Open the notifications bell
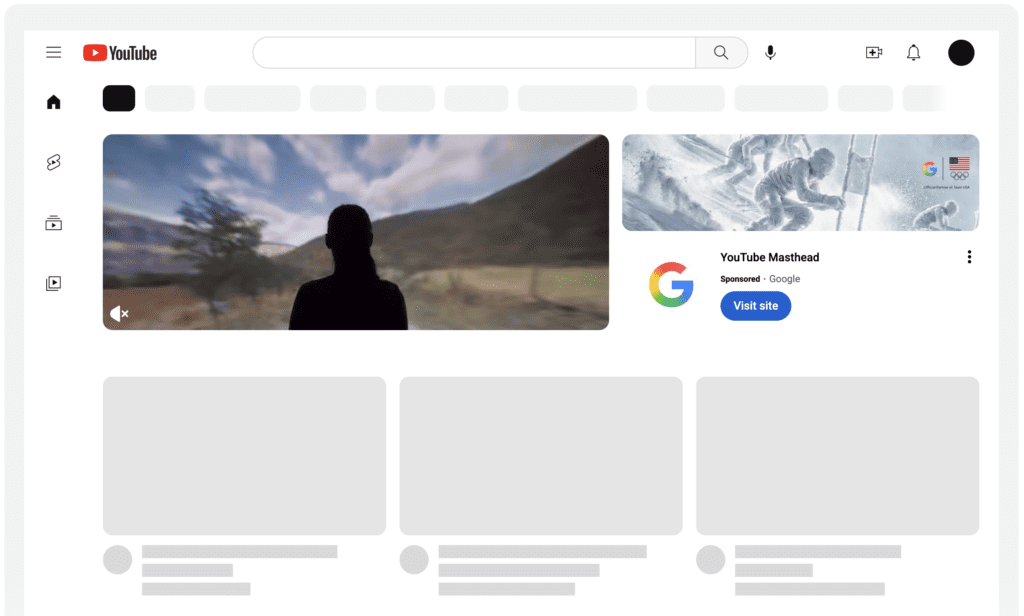Viewport: 1024px width, 616px height. 913,53
